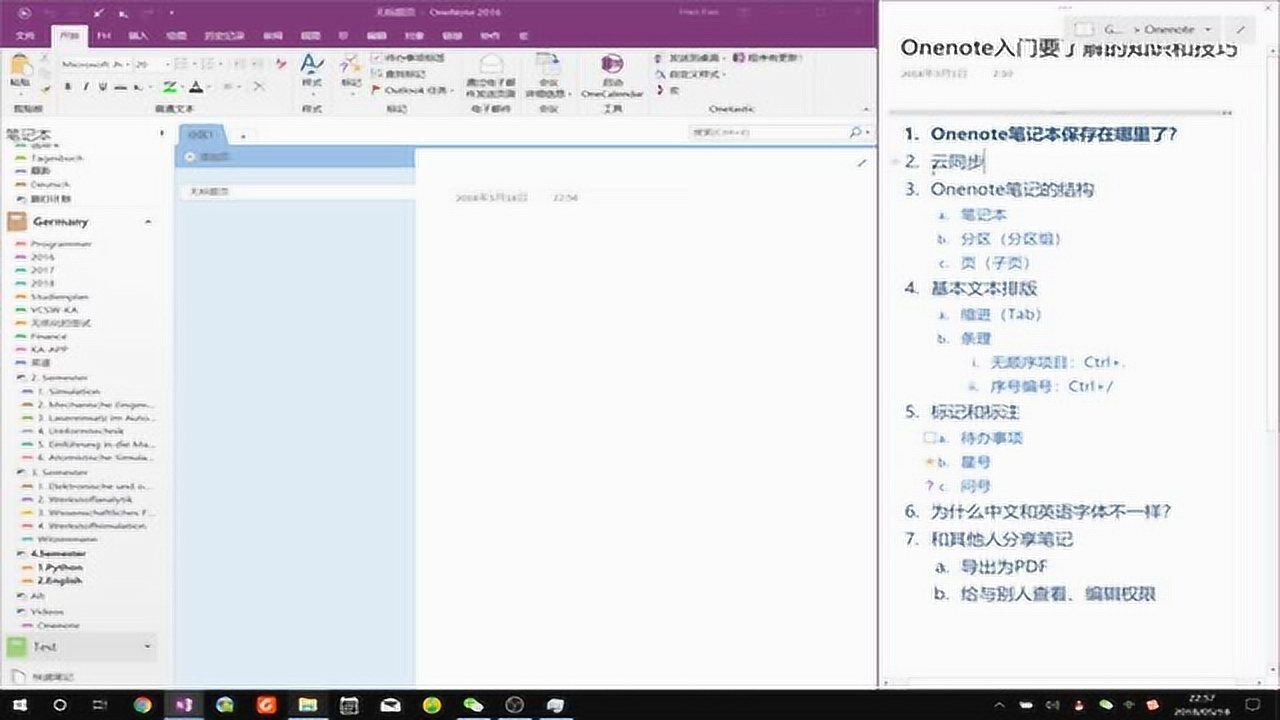Click the new section plus tab
The height and width of the screenshot is (720, 1280).
point(243,135)
